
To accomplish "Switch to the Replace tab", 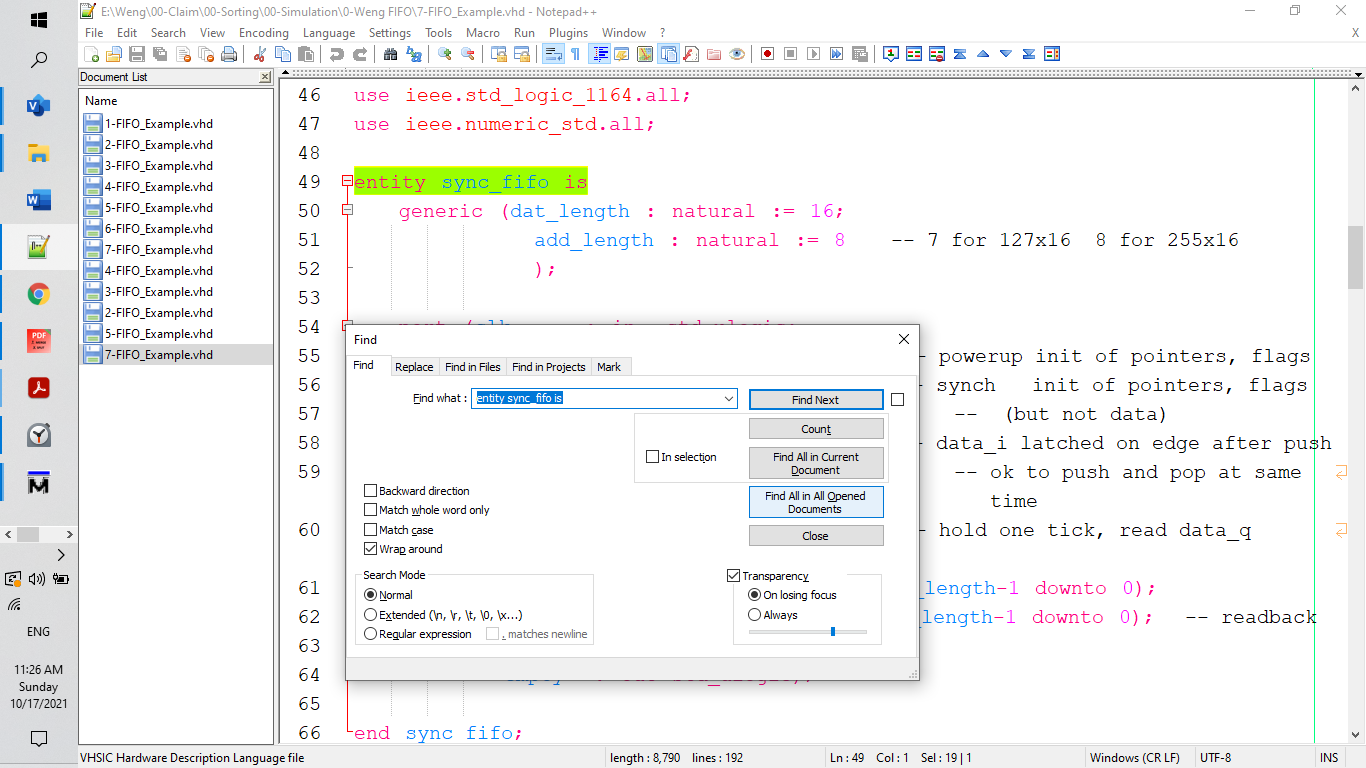I will coord(414,367).
